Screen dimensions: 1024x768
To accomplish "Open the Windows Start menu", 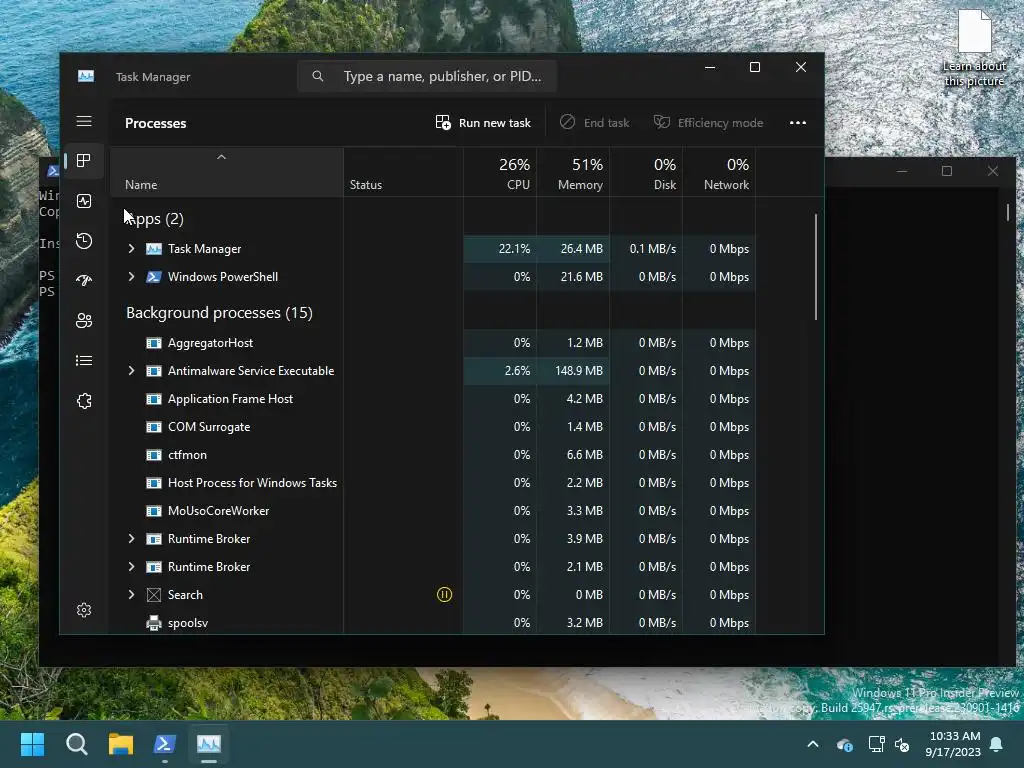I will [33, 744].
